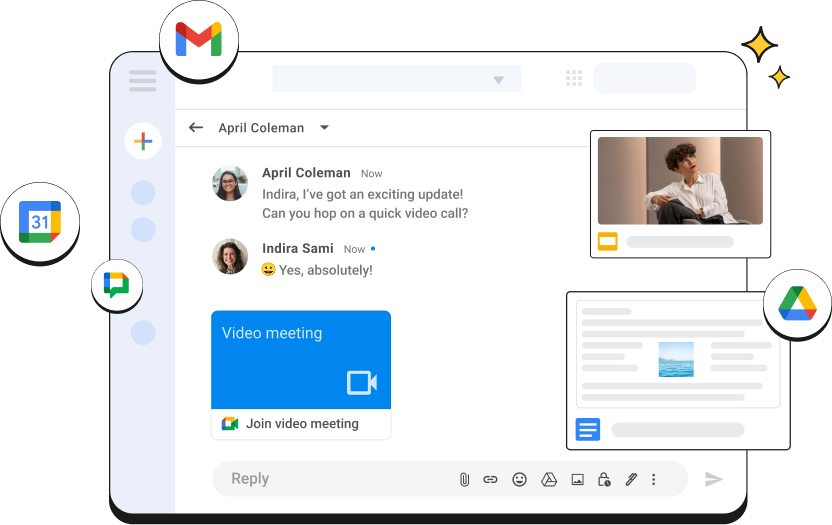Expand the April Coleman dropdown arrow
The width and height of the screenshot is (832, 525).
(x=324, y=127)
